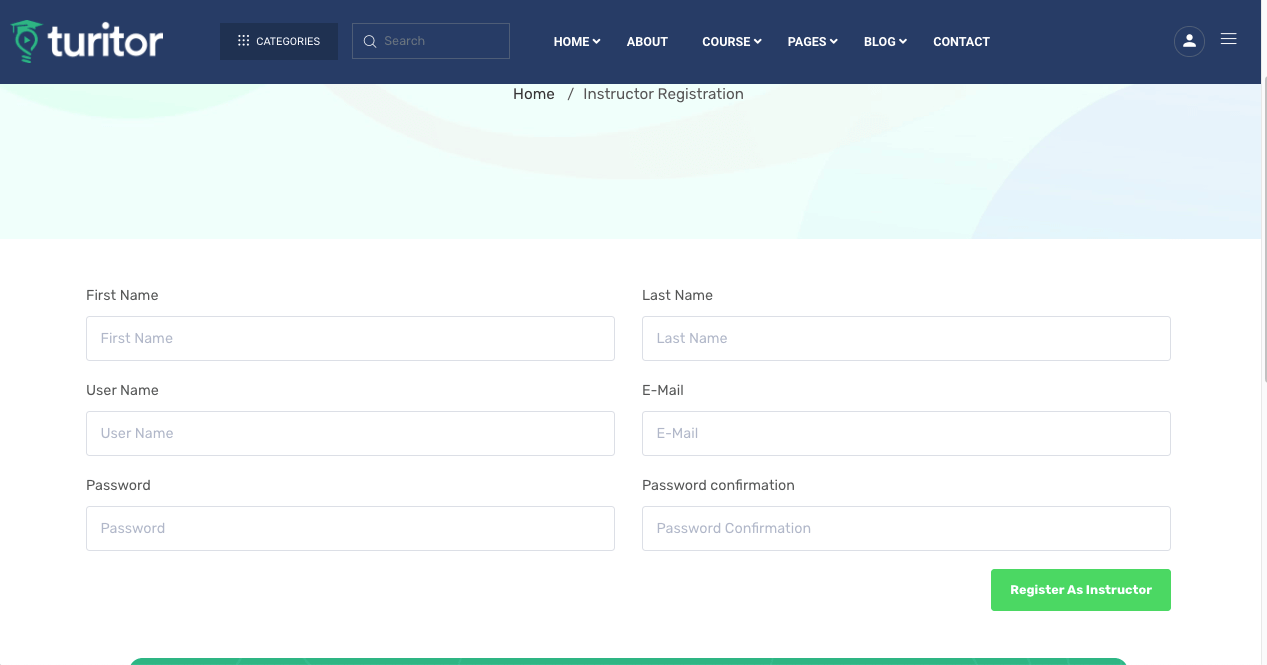1267x665 pixels.
Task: Focus the Password Confirmation field
Action: (x=906, y=528)
